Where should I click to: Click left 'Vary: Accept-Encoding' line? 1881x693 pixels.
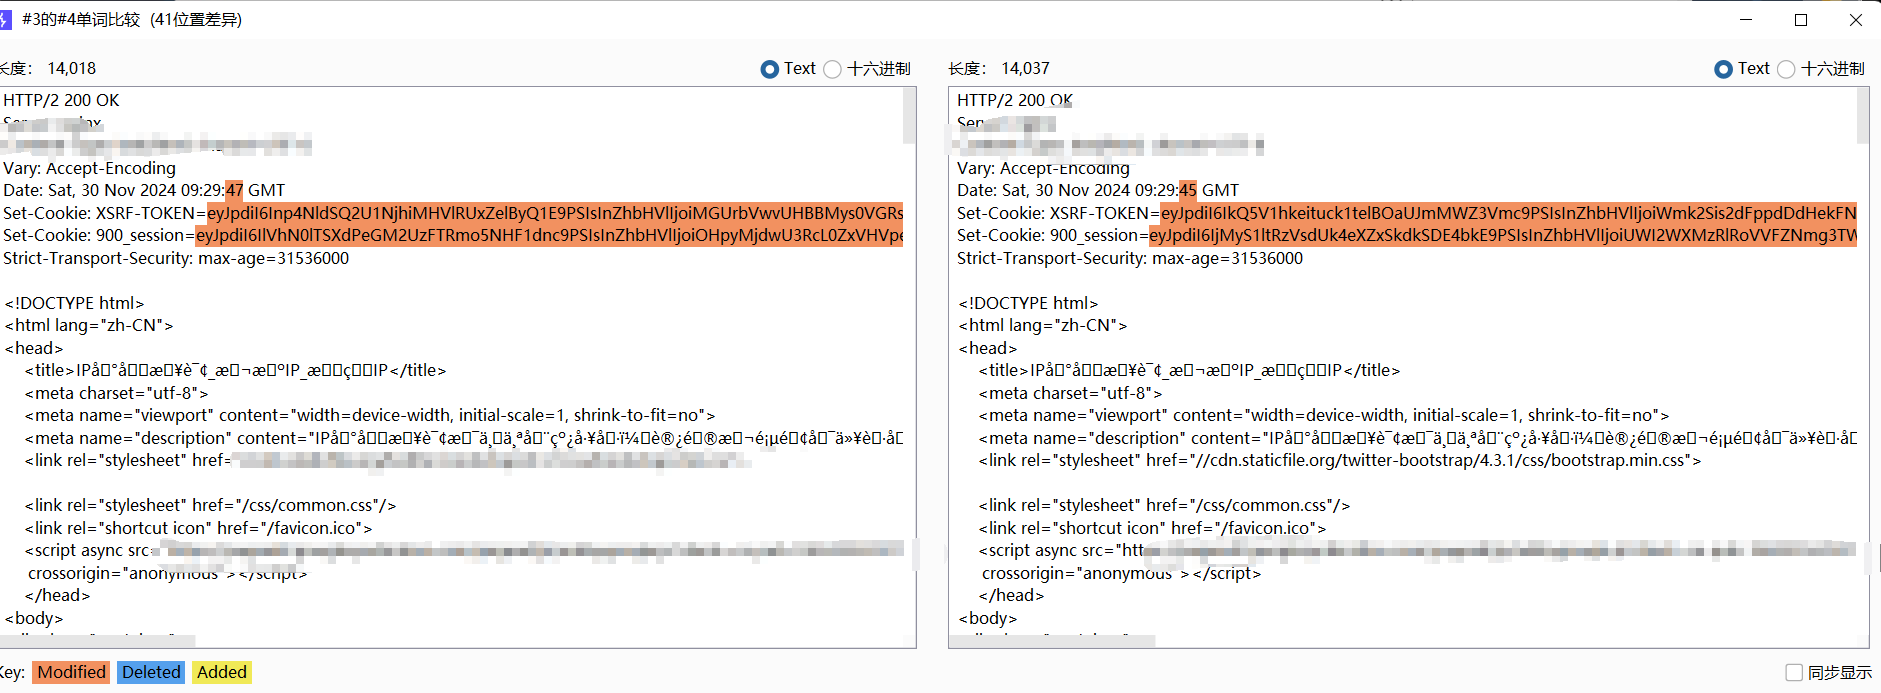[x=90, y=168]
